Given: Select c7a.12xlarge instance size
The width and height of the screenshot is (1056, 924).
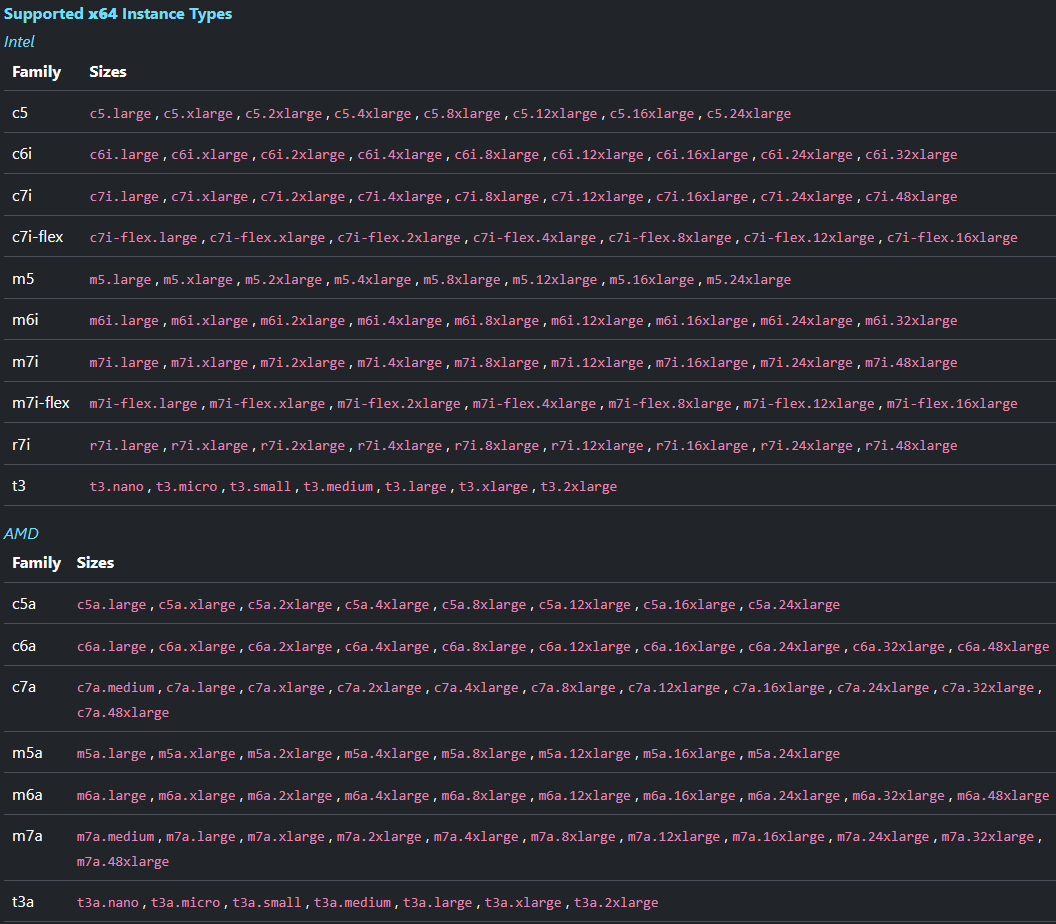Looking at the screenshot, I should pyautogui.click(x=674, y=688).
